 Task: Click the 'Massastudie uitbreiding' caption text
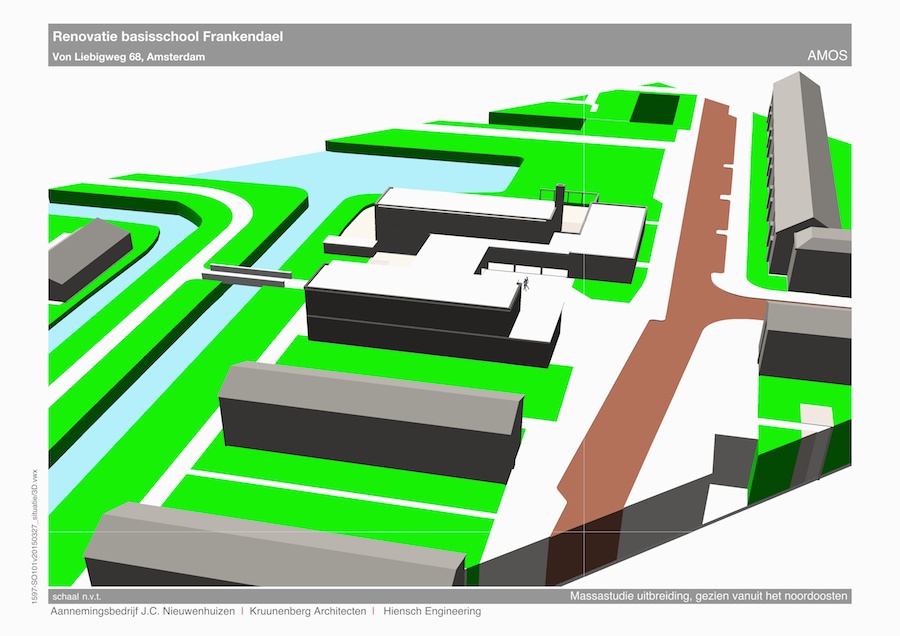click(x=708, y=596)
